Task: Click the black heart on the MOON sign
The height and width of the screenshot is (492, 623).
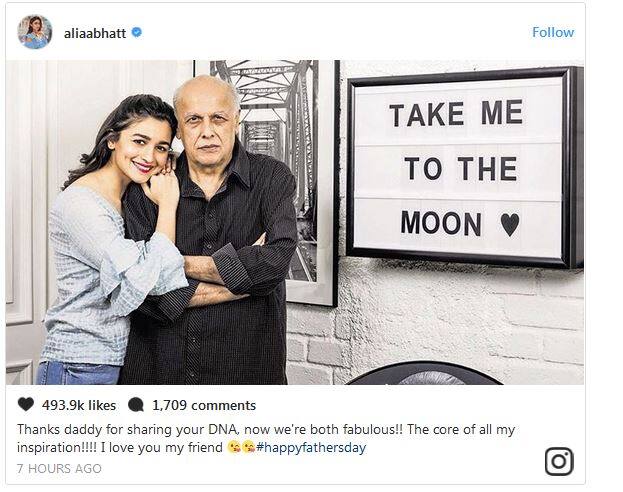Action: pyautogui.click(x=510, y=225)
